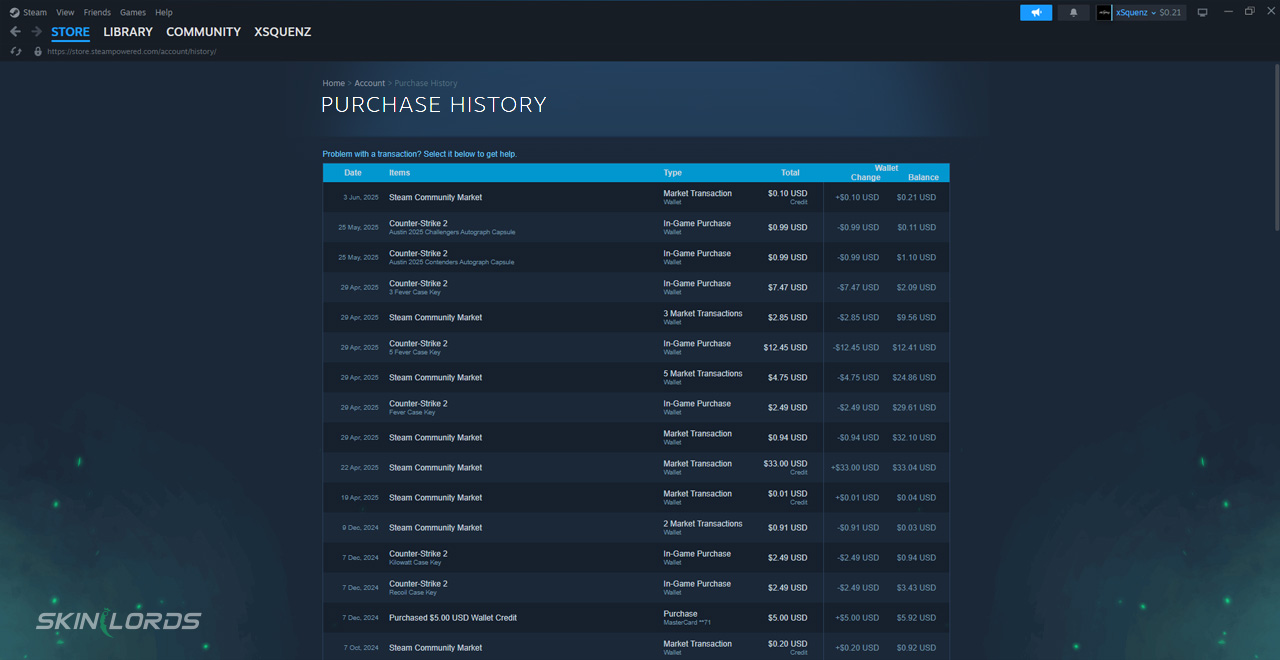
Task: Select the Austin 2025 Challengers Autograph Capsule purchase
Action: click(x=636, y=227)
